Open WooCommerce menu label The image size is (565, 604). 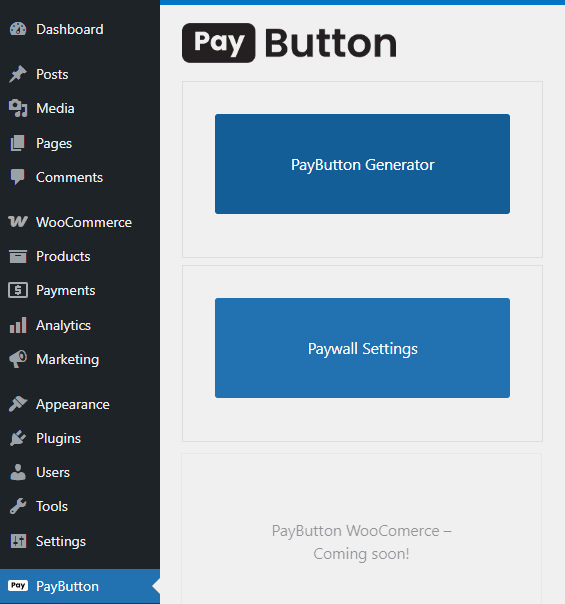(84, 222)
